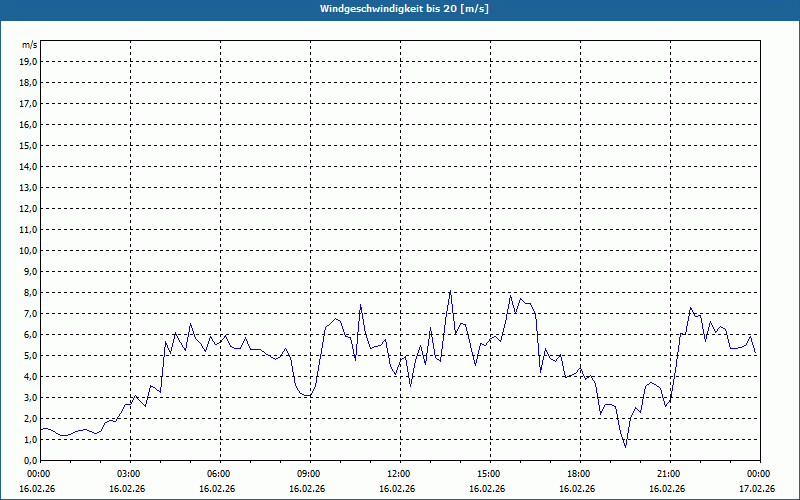Select the 03:00 time axis label
The width and height of the screenshot is (800, 500).
(129, 474)
